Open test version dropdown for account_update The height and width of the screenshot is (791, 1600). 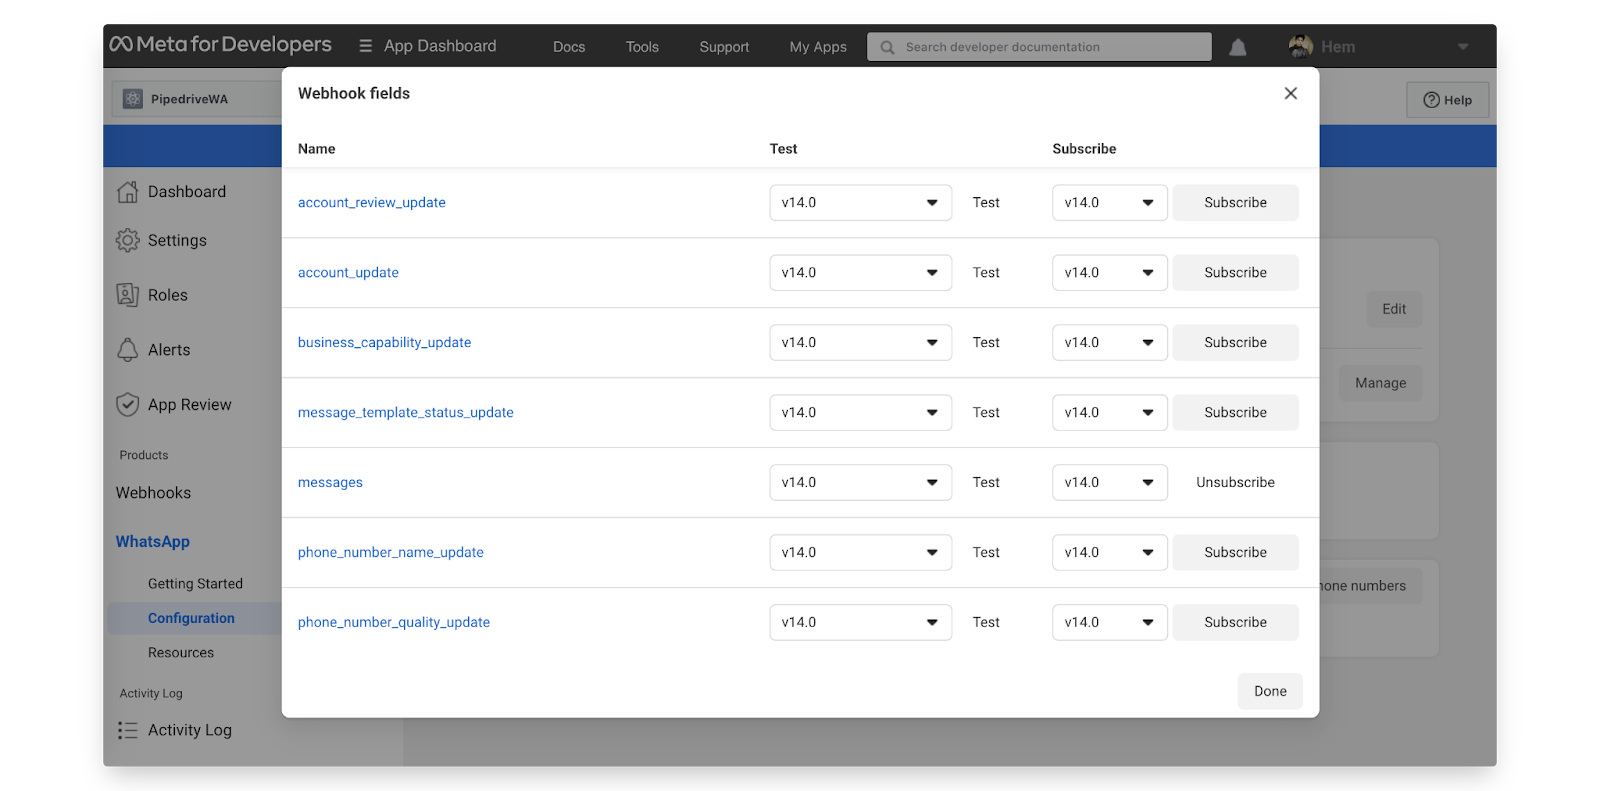click(x=860, y=273)
